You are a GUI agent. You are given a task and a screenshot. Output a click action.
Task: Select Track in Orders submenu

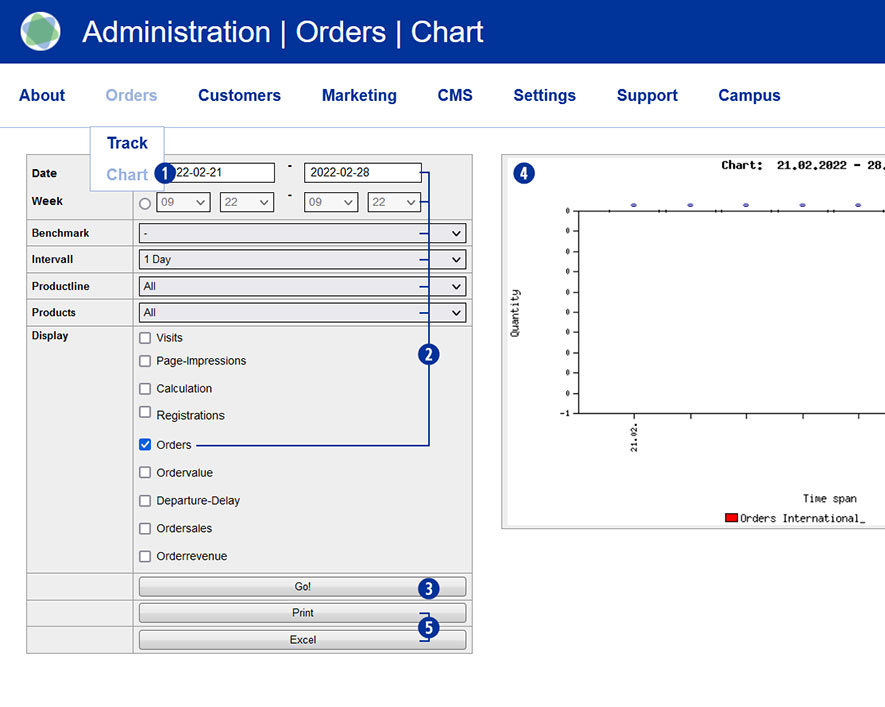coord(127,143)
